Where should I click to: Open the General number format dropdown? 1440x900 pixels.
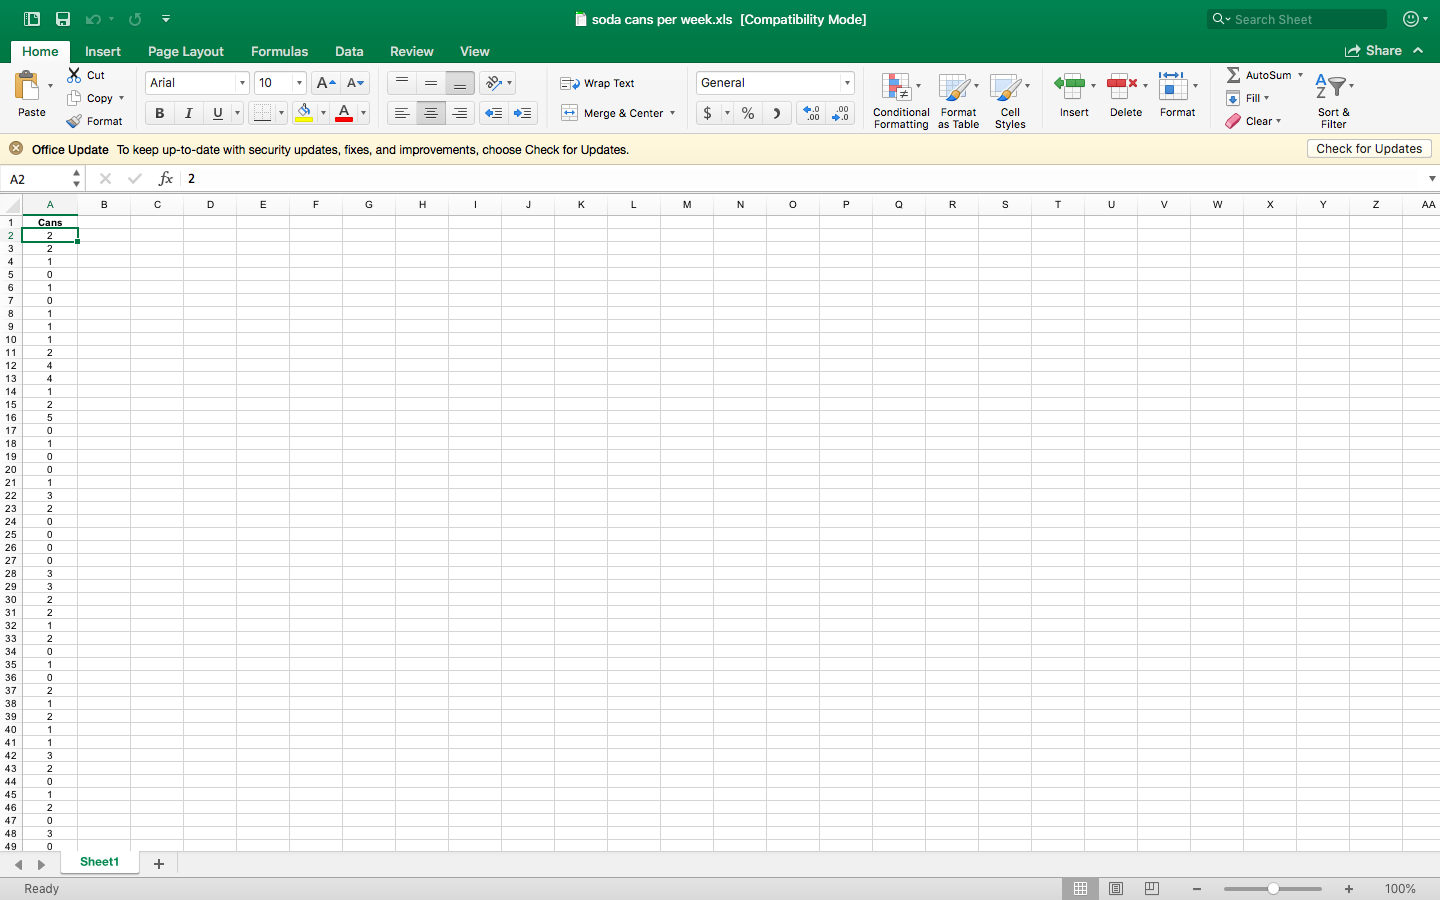(846, 82)
